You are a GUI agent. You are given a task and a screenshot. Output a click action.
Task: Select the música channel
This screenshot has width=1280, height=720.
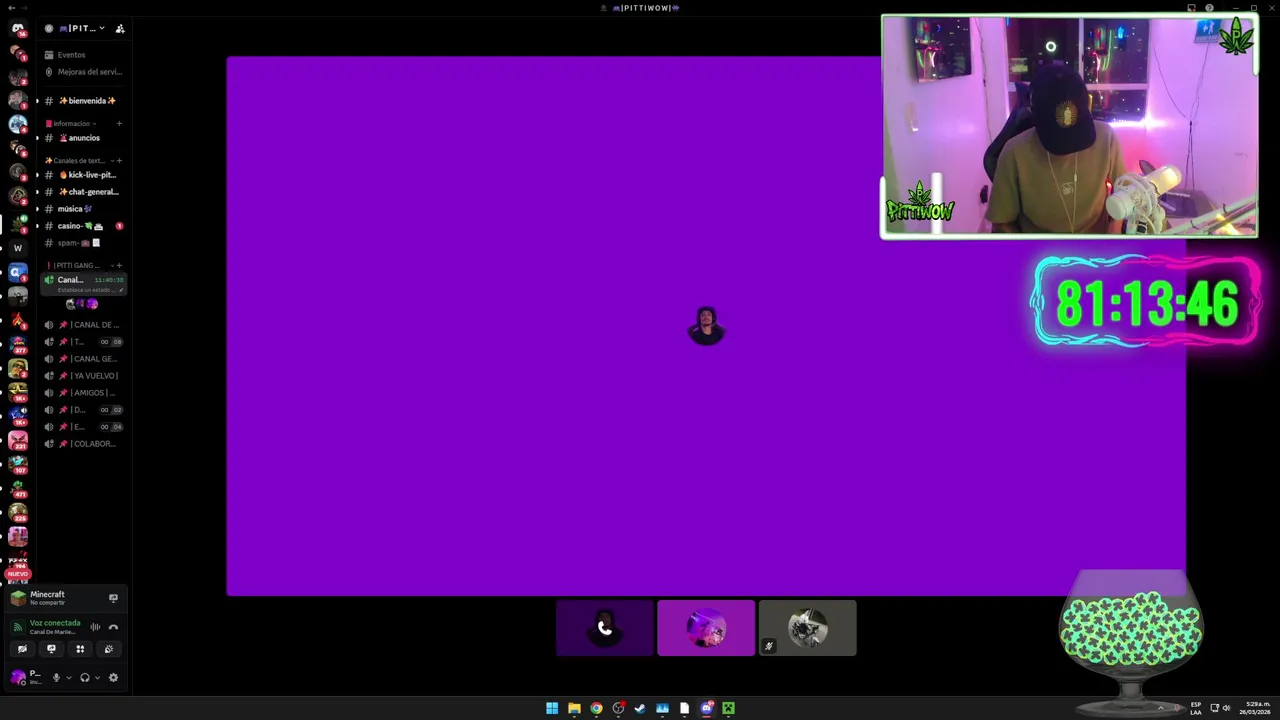coord(84,209)
